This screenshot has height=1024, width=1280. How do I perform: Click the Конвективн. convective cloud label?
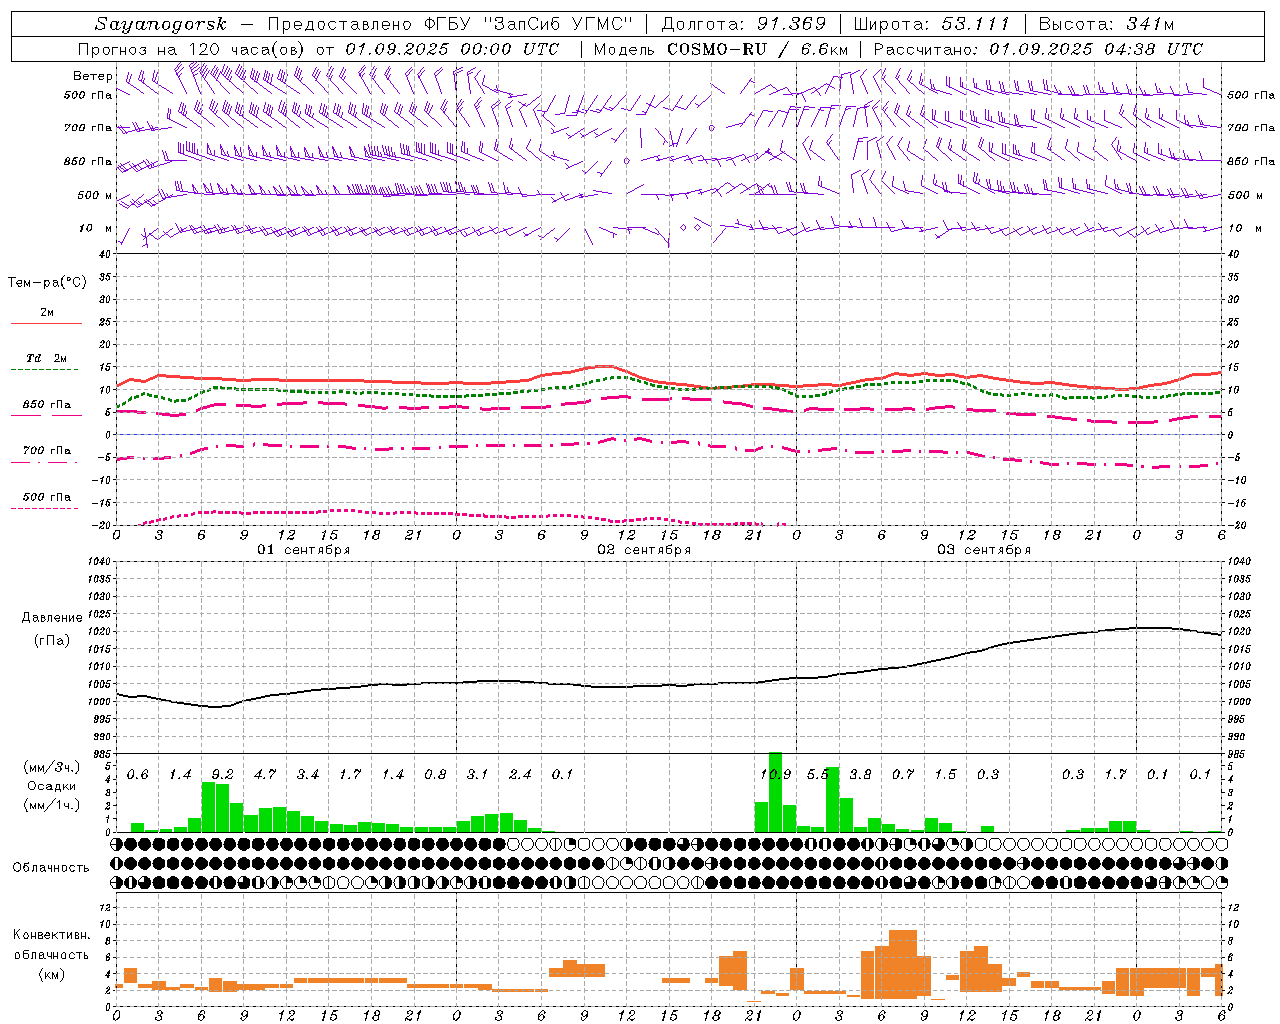click(51, 935)
